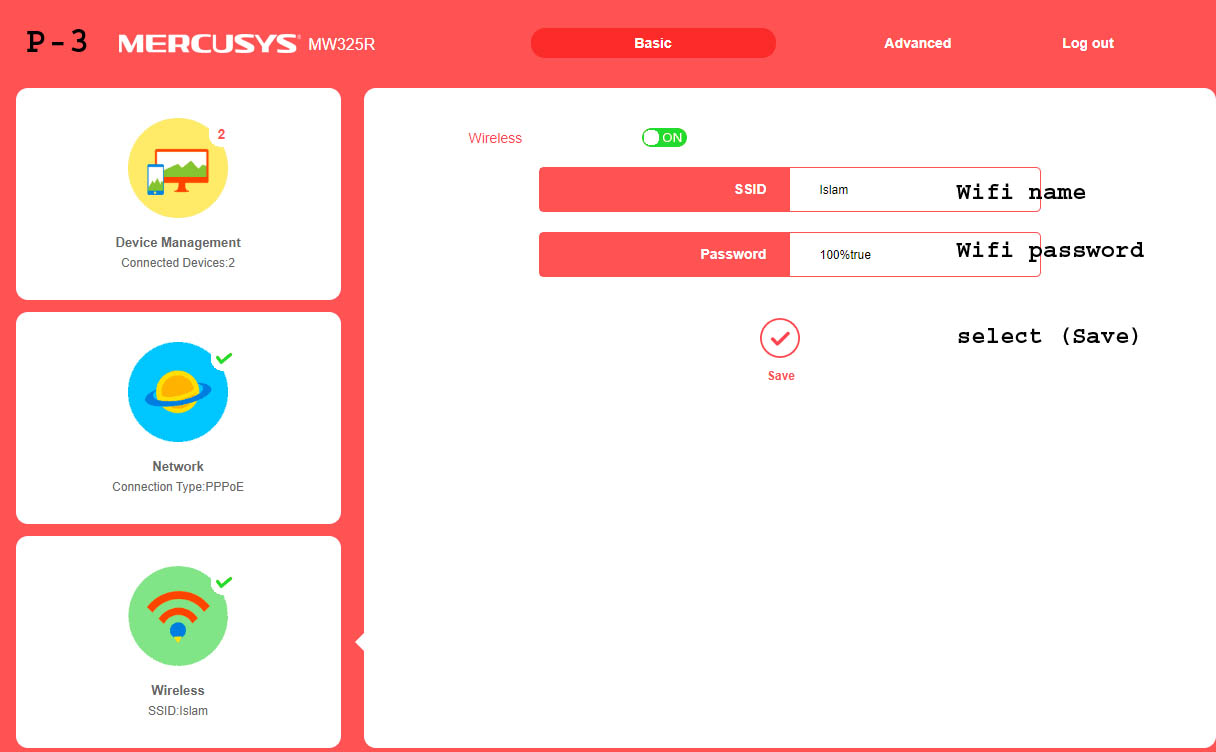Click the red connected devices badge showing 2
Screen dimensions: 1216x752
(x=221, y=134)
